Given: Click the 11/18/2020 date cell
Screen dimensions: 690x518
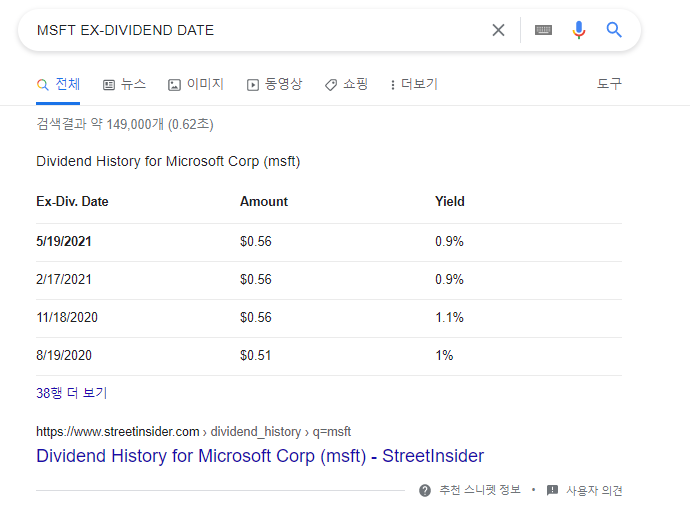Looking at the screenshot, I should 67,317.
